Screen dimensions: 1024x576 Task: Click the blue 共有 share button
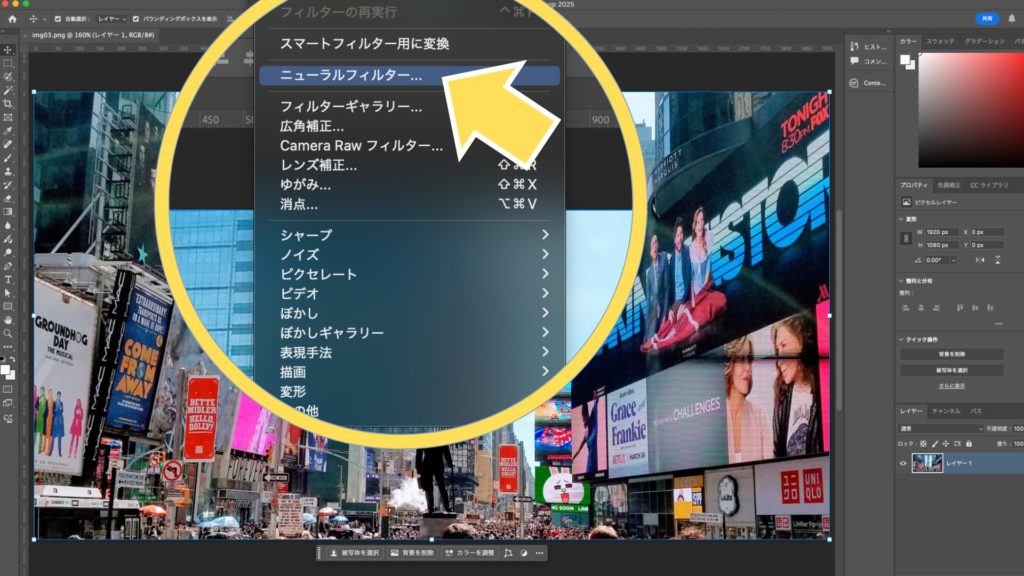tap(987, 18)
